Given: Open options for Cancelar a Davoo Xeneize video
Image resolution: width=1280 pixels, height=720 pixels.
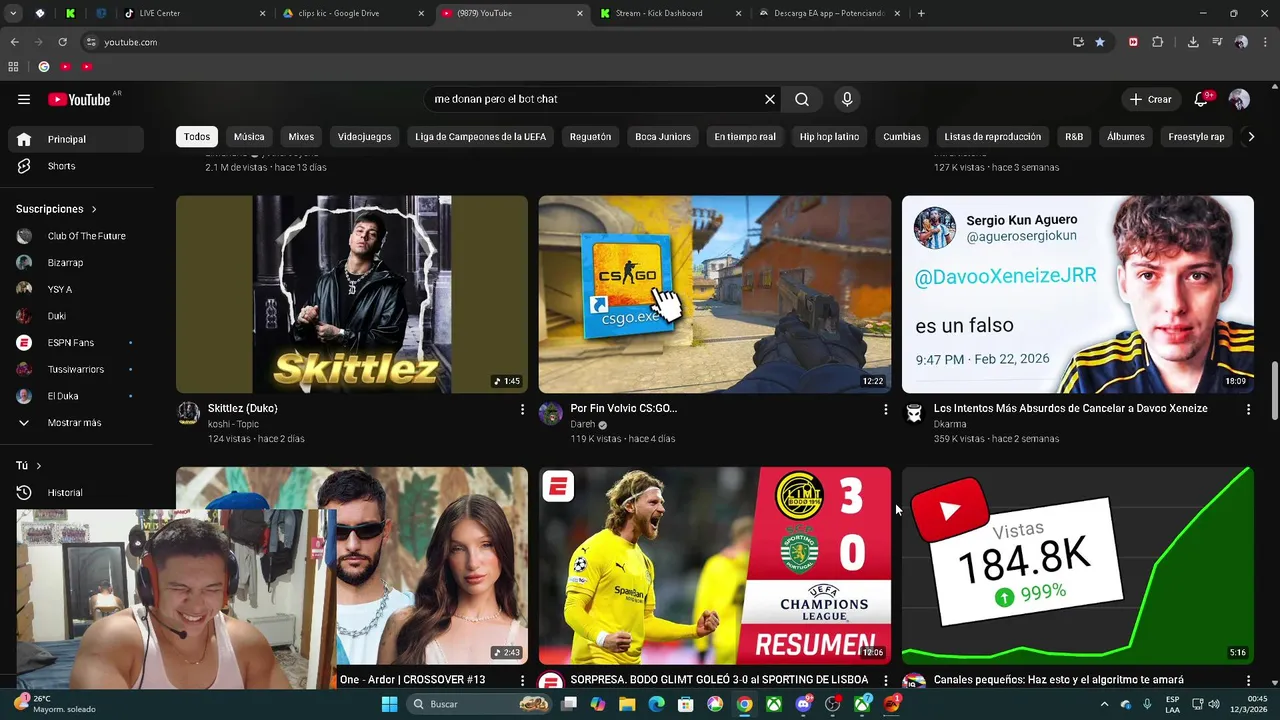Looking at the screenshot, I should point(1248,409).
